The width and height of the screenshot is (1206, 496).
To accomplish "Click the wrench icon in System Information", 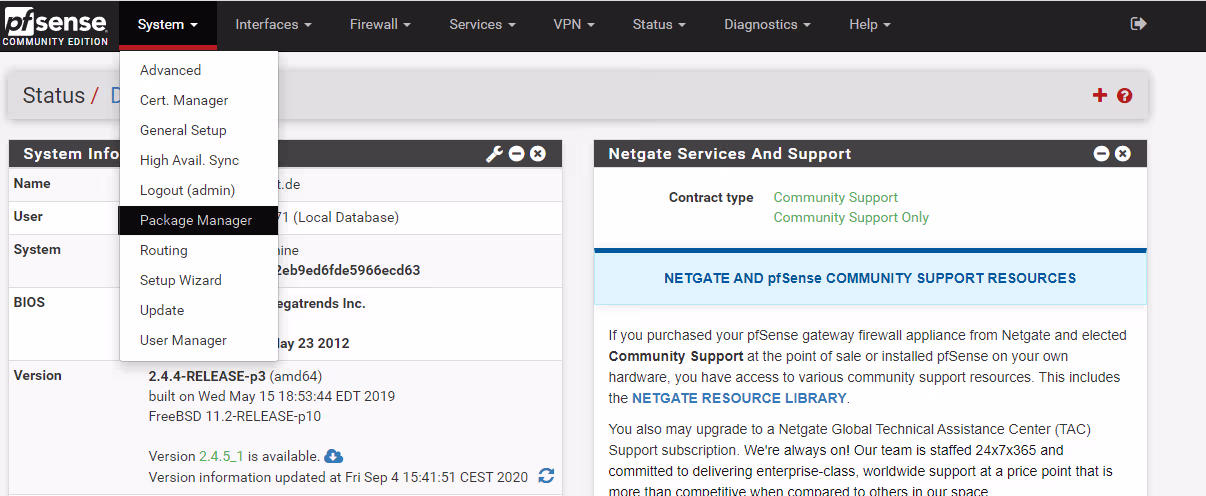I will tap(494, 154).
